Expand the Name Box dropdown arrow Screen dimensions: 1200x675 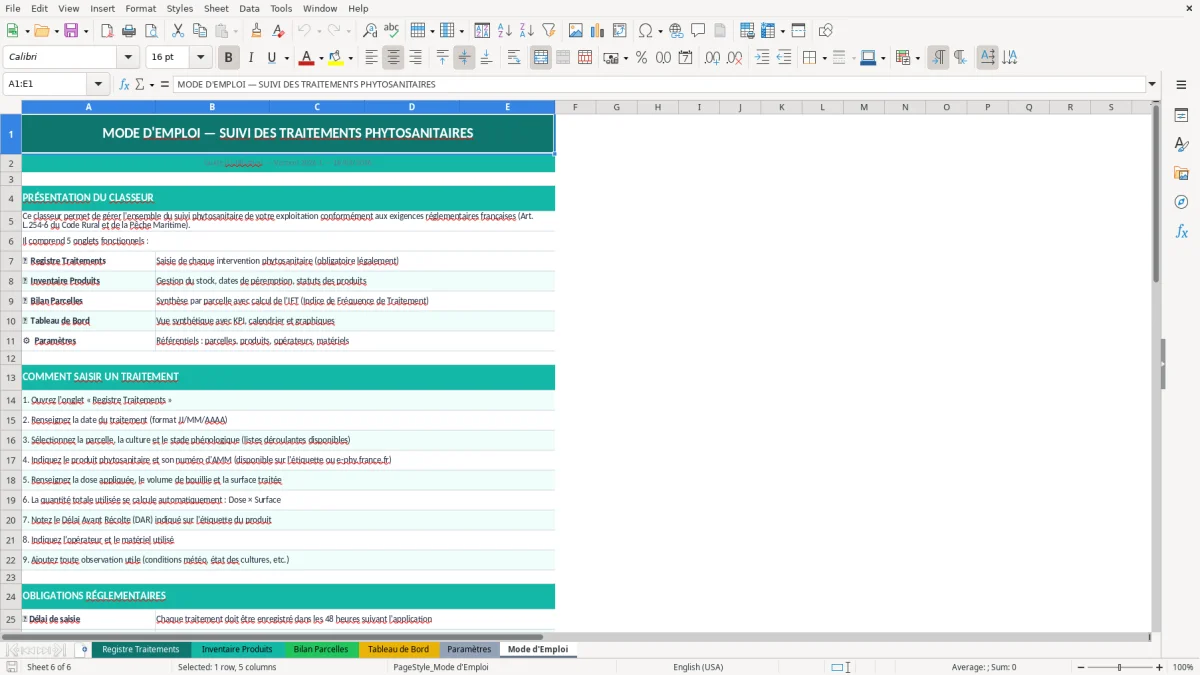pyautogui.click(x=98, y=85)
